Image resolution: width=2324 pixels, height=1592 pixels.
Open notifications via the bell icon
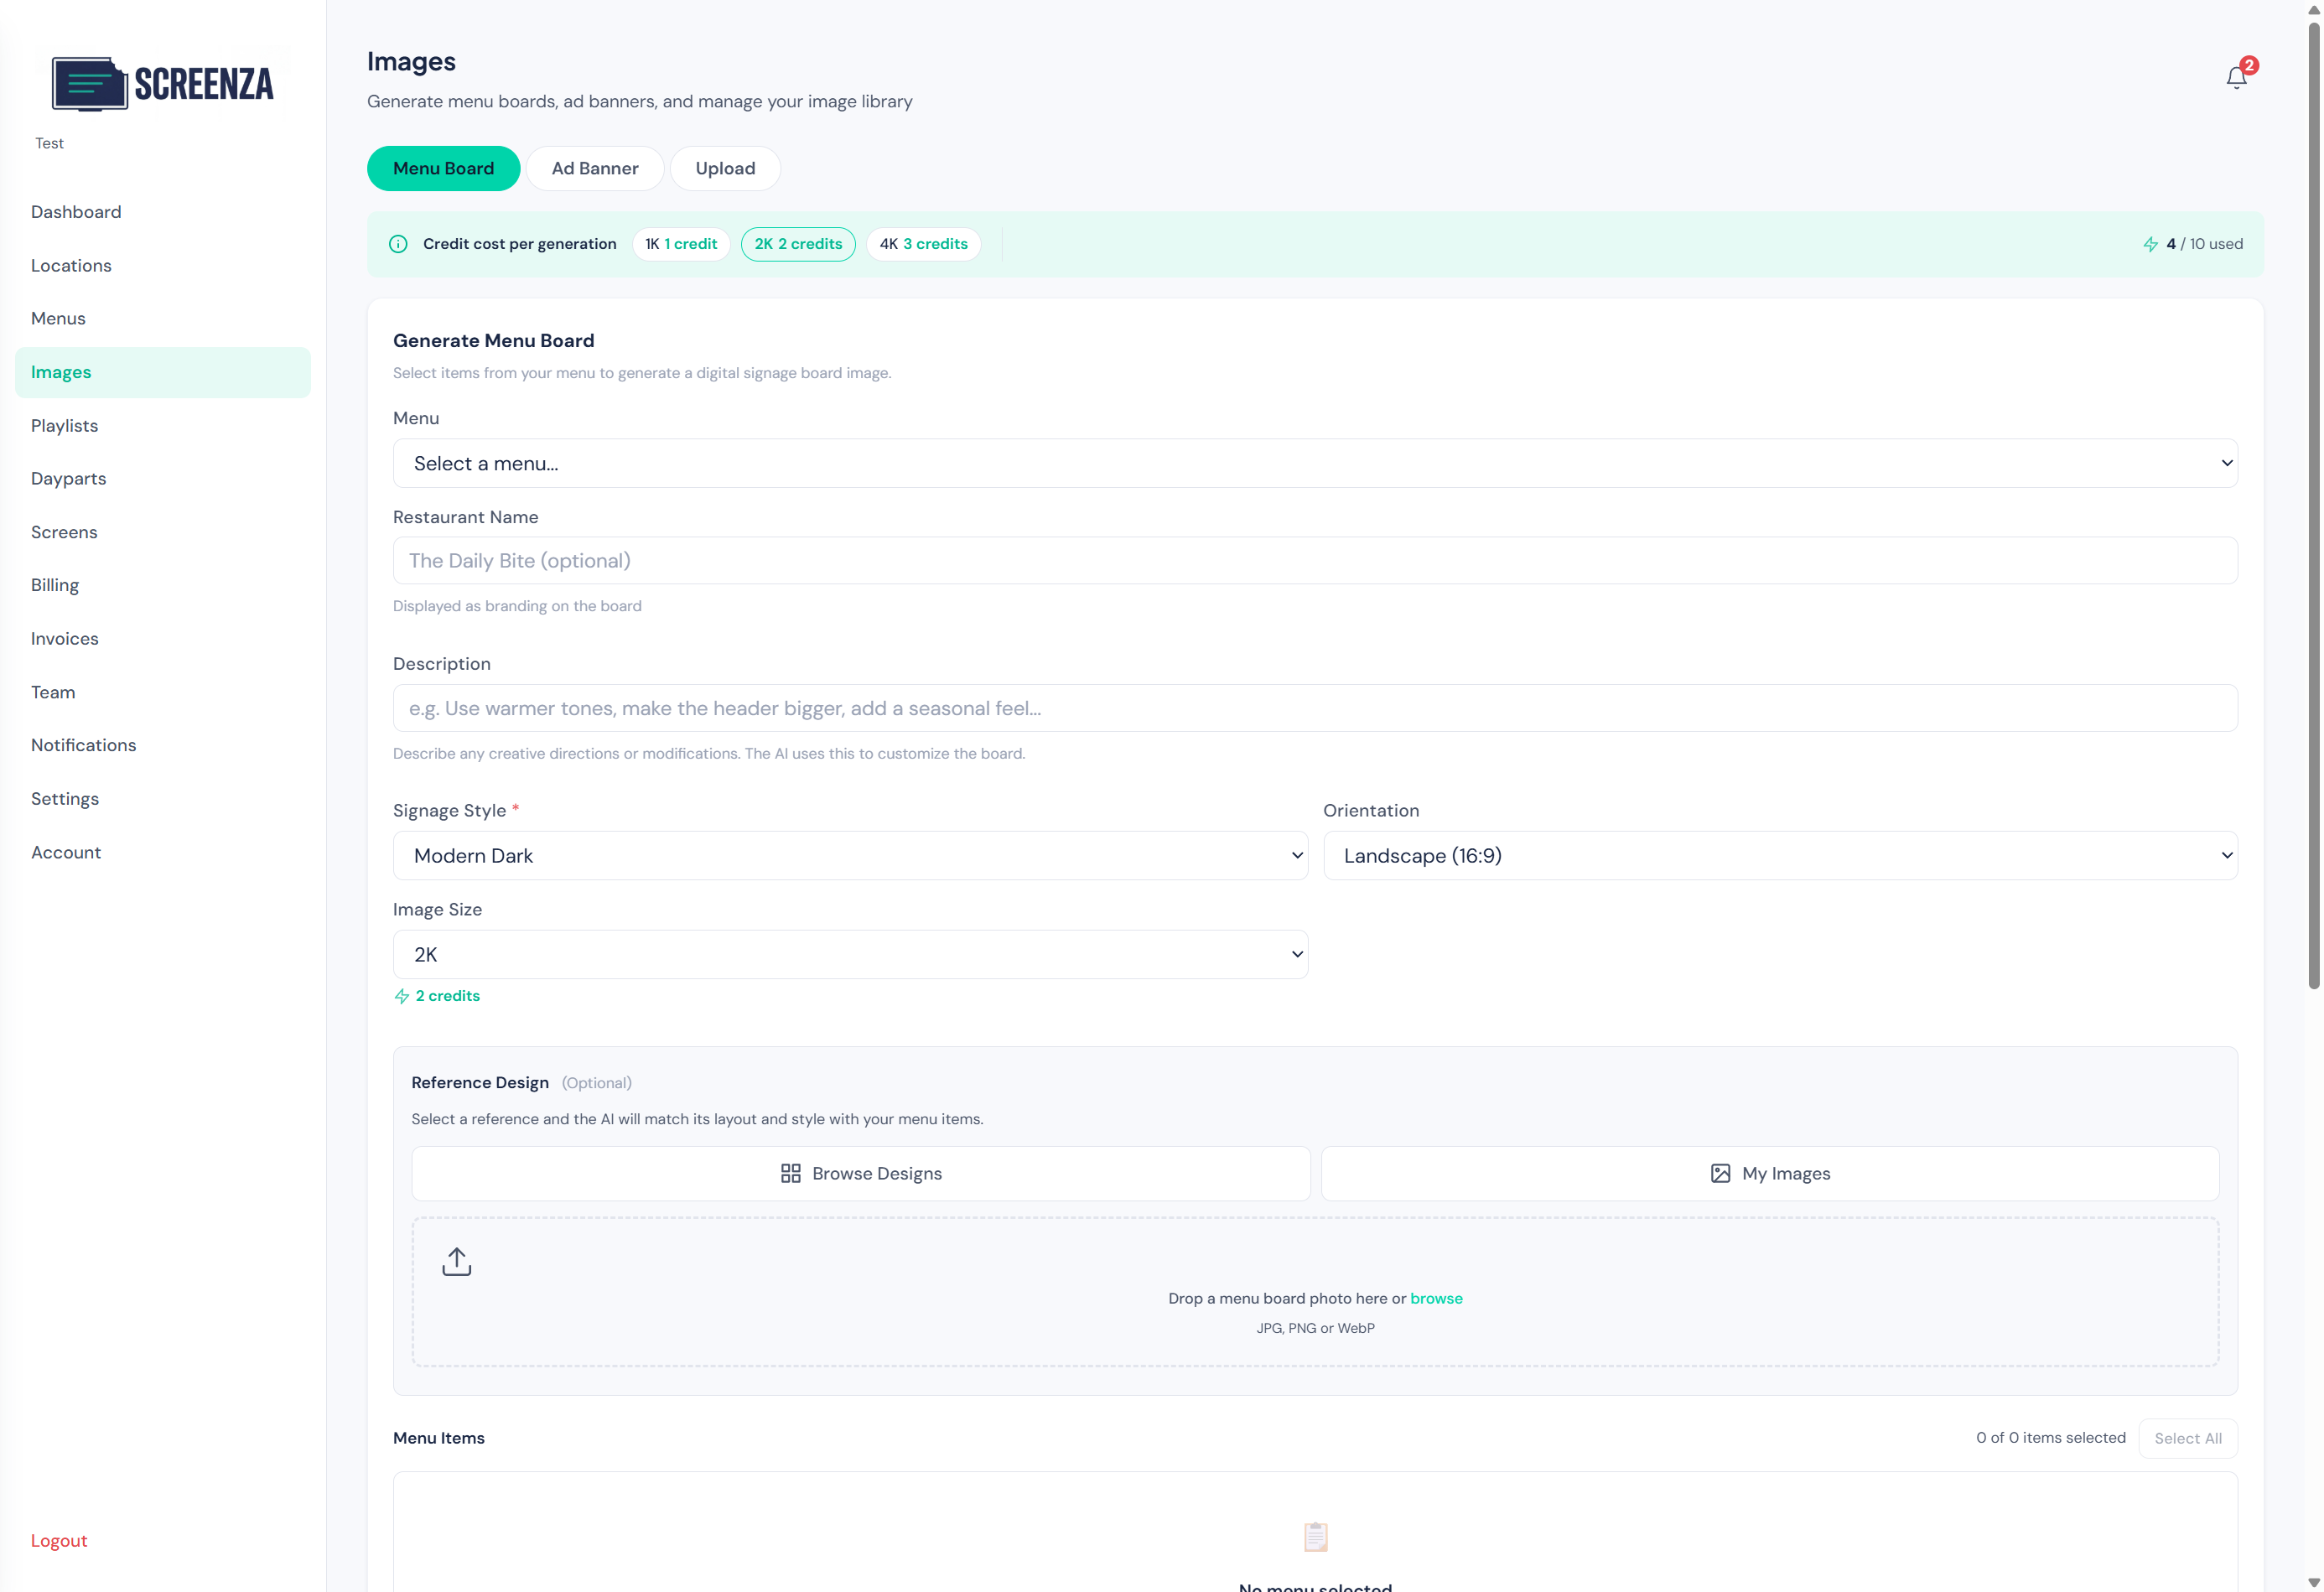coord(2235,76)
